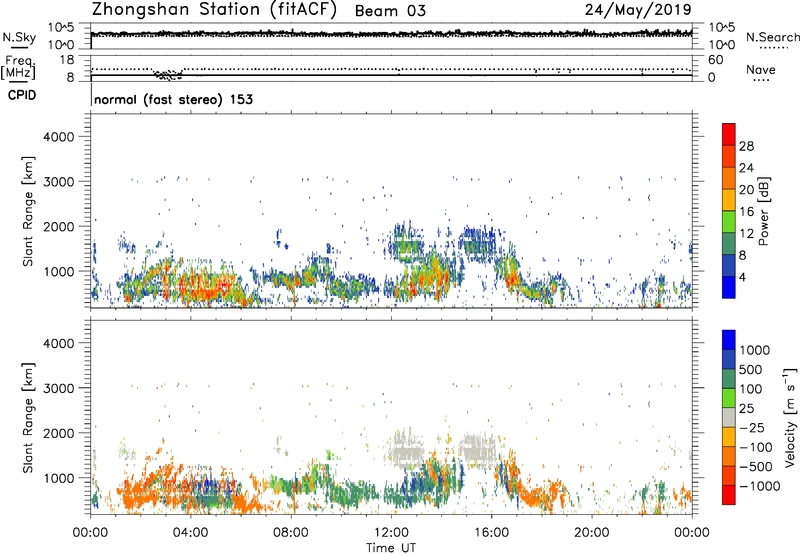Pick the red bottom segment of Velocity color bar
Viewport: 800px width, 554px height.
click(x=729, y=495)
